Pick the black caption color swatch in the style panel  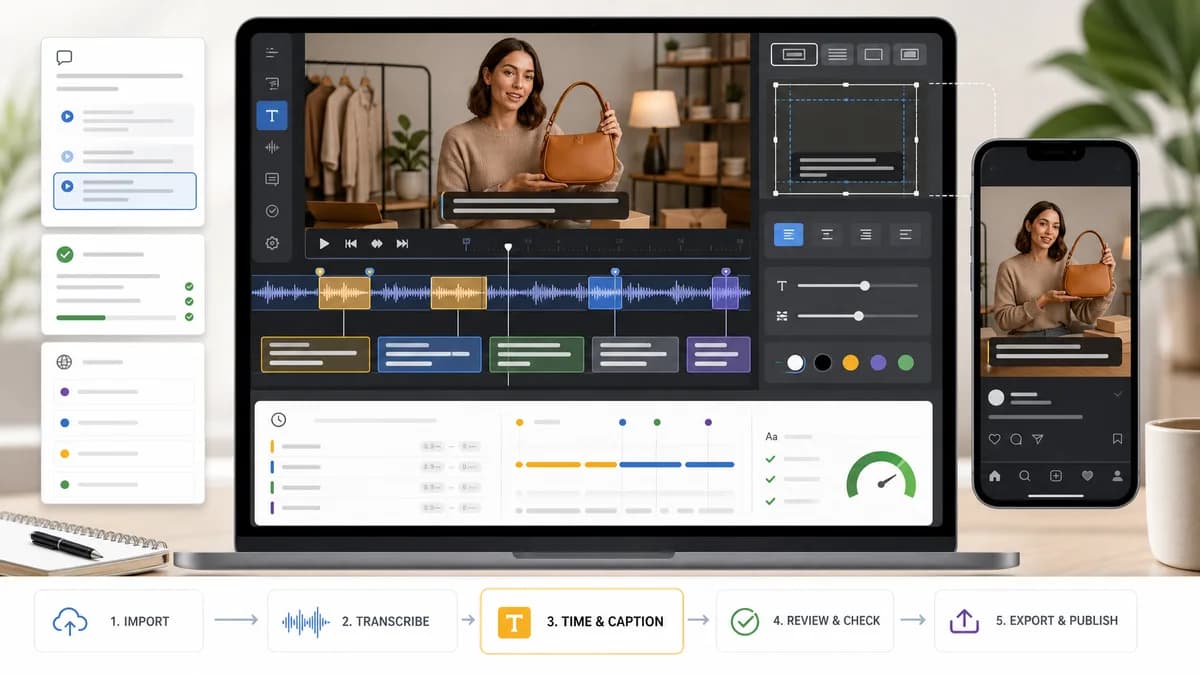click(x=822, y=363)
